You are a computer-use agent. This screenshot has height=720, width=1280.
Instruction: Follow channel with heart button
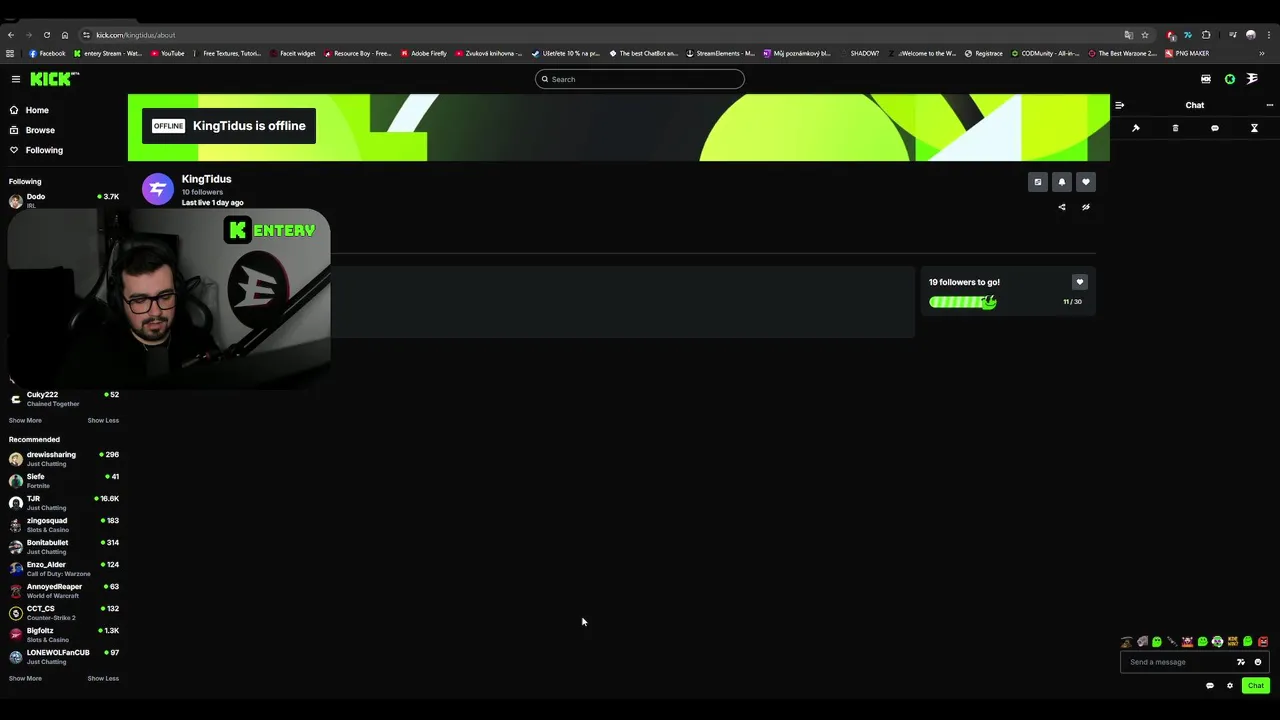(1086, 182)
